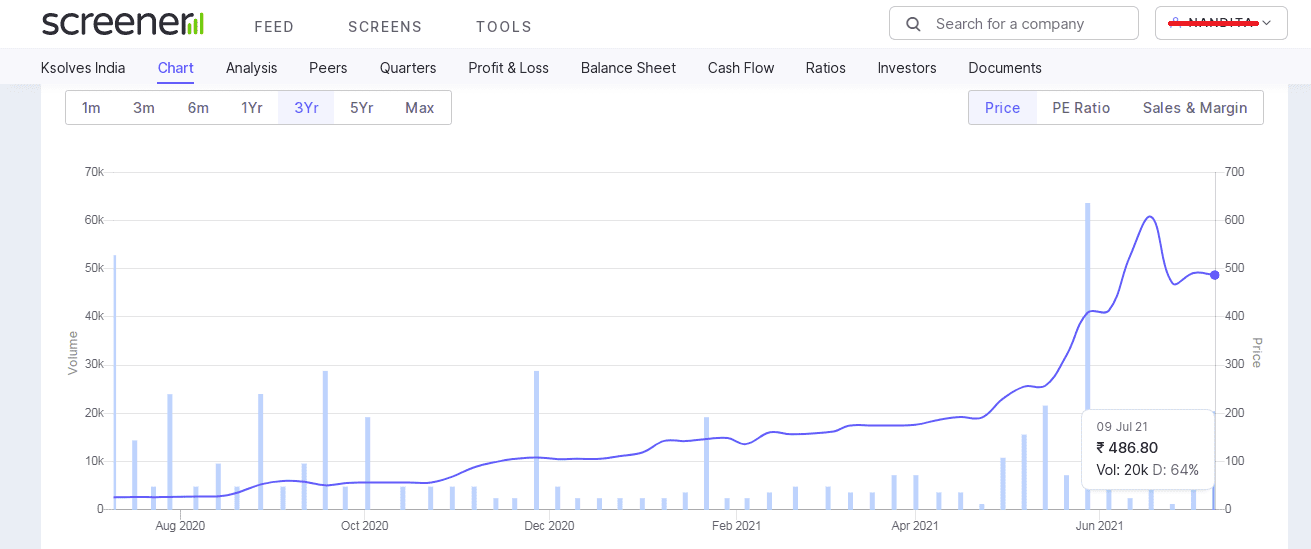This screenshot has height=549, width=1311.
Task: Switch to the Quarters tab
Action: [408, 68]
